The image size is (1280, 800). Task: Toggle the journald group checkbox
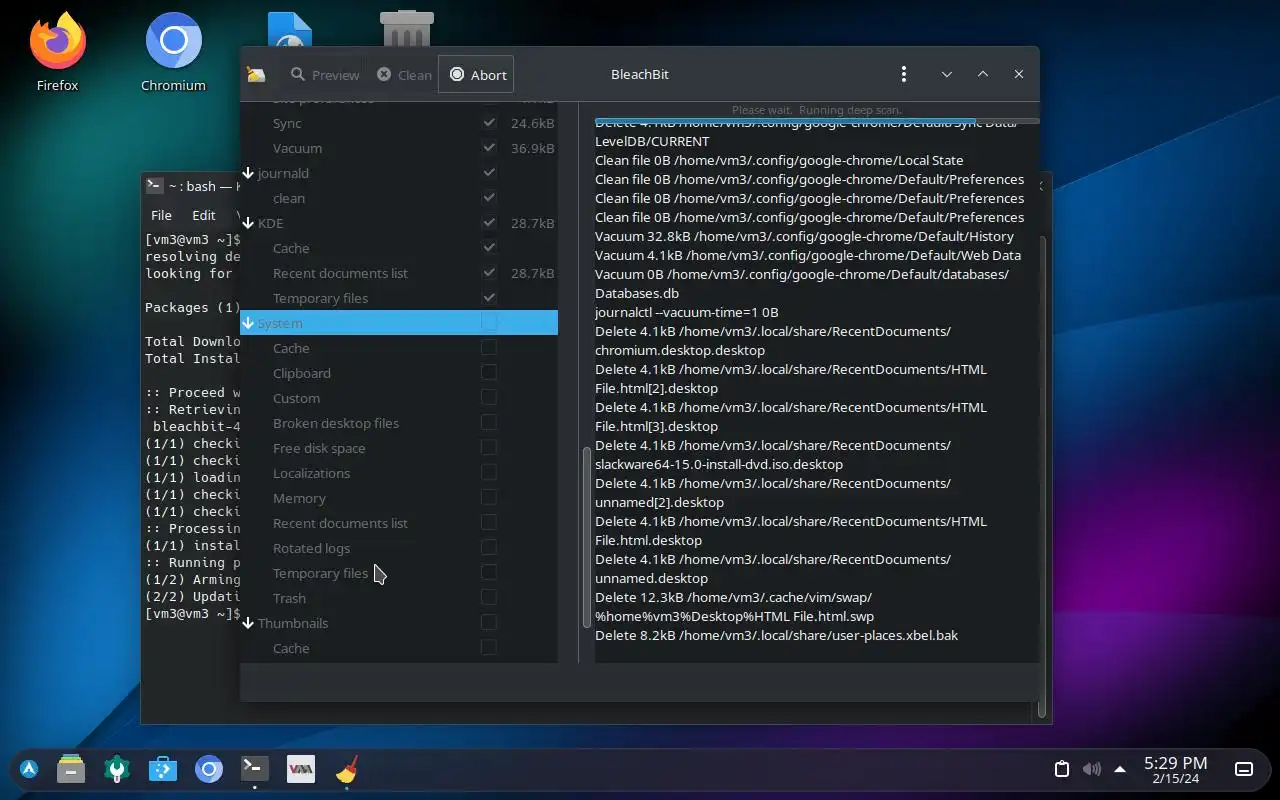click(x=489, y=173)
